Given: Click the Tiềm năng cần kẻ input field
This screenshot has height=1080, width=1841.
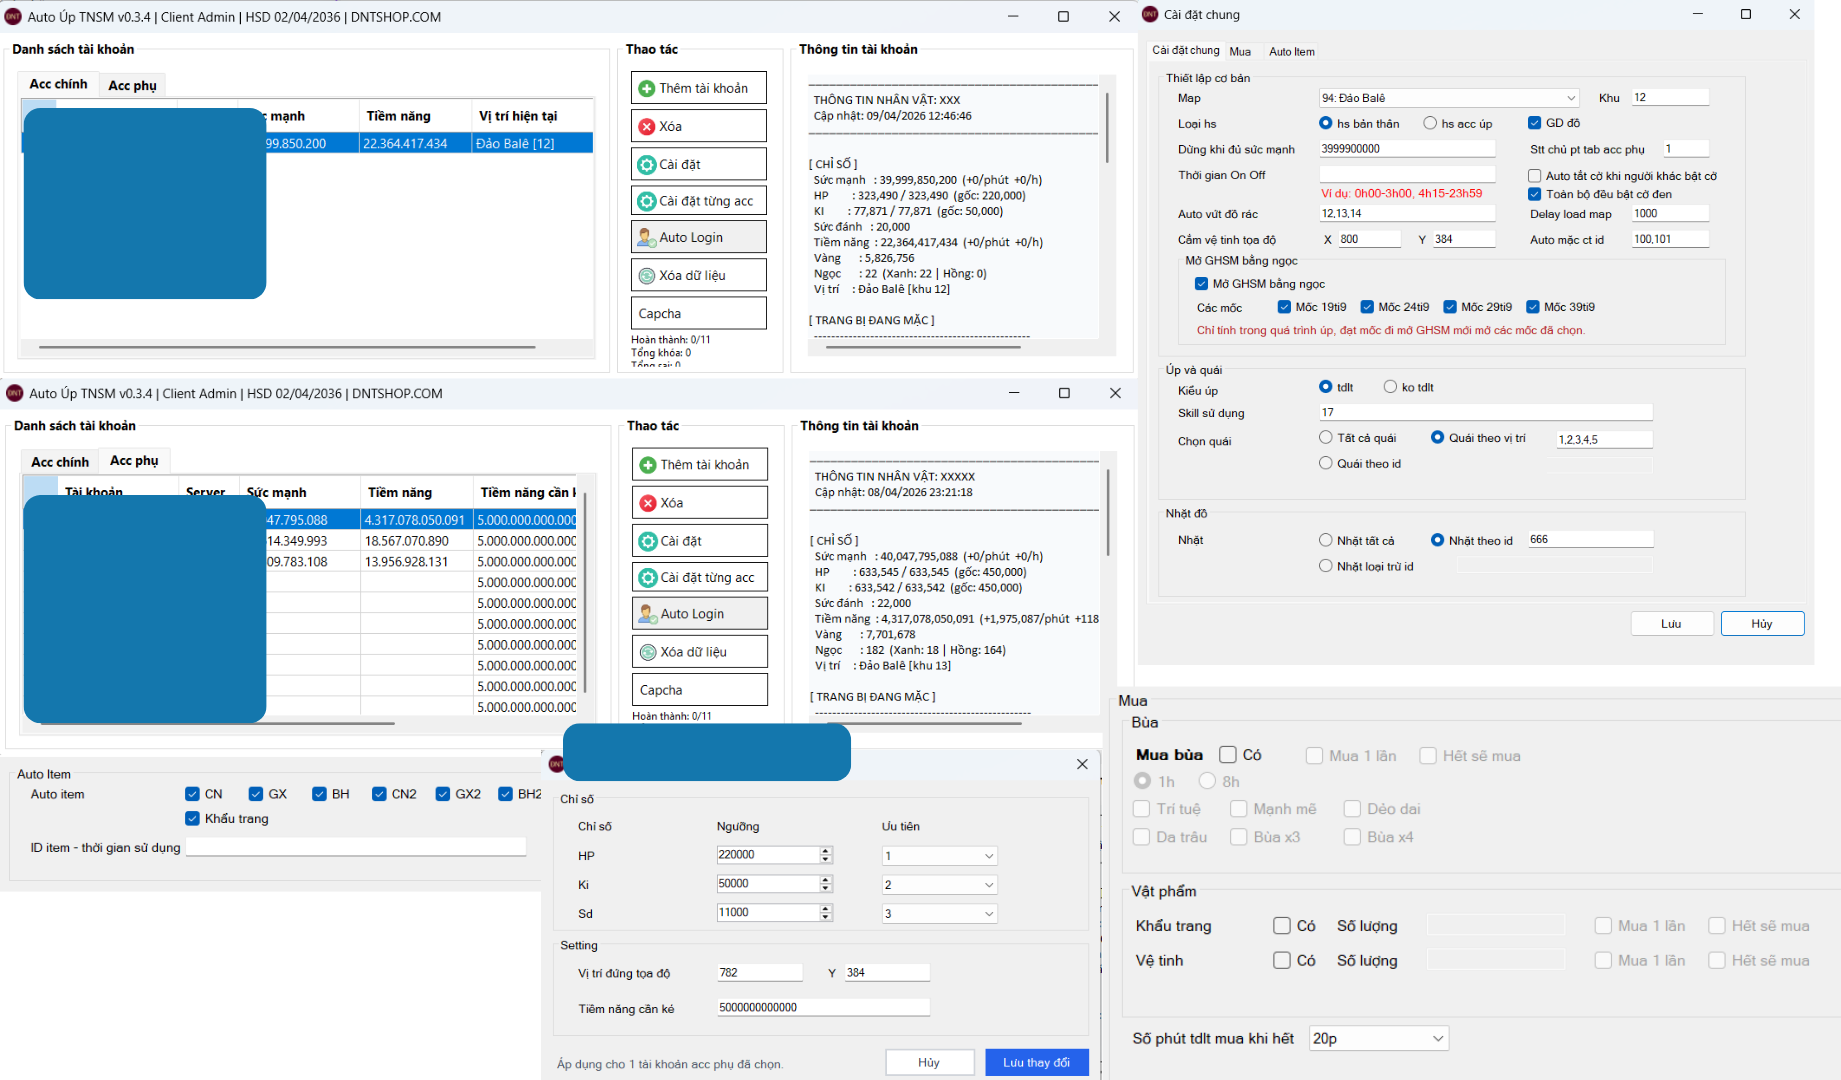Looking at the screenshot, I should 822,1008.
